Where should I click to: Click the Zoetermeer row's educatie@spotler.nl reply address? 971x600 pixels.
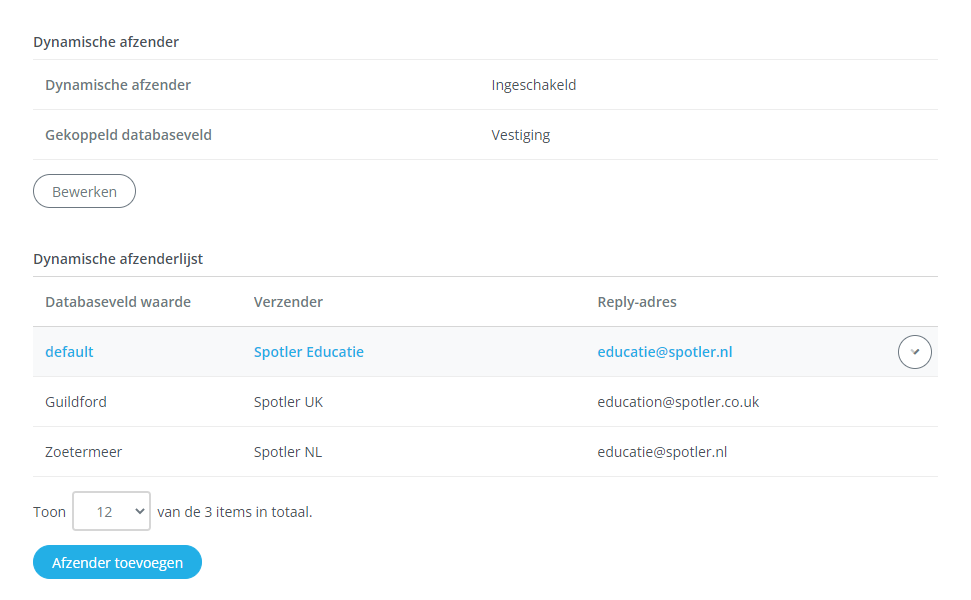662,452
